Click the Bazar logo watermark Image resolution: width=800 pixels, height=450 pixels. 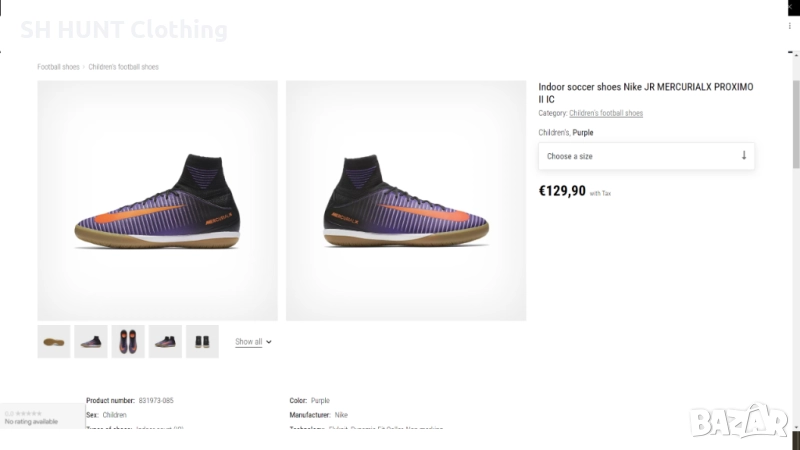point(739,420)
